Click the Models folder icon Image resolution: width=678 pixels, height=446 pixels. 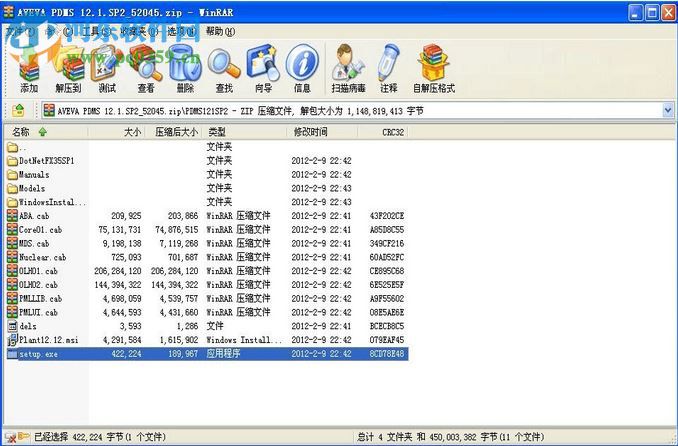(x=13, y=189)
